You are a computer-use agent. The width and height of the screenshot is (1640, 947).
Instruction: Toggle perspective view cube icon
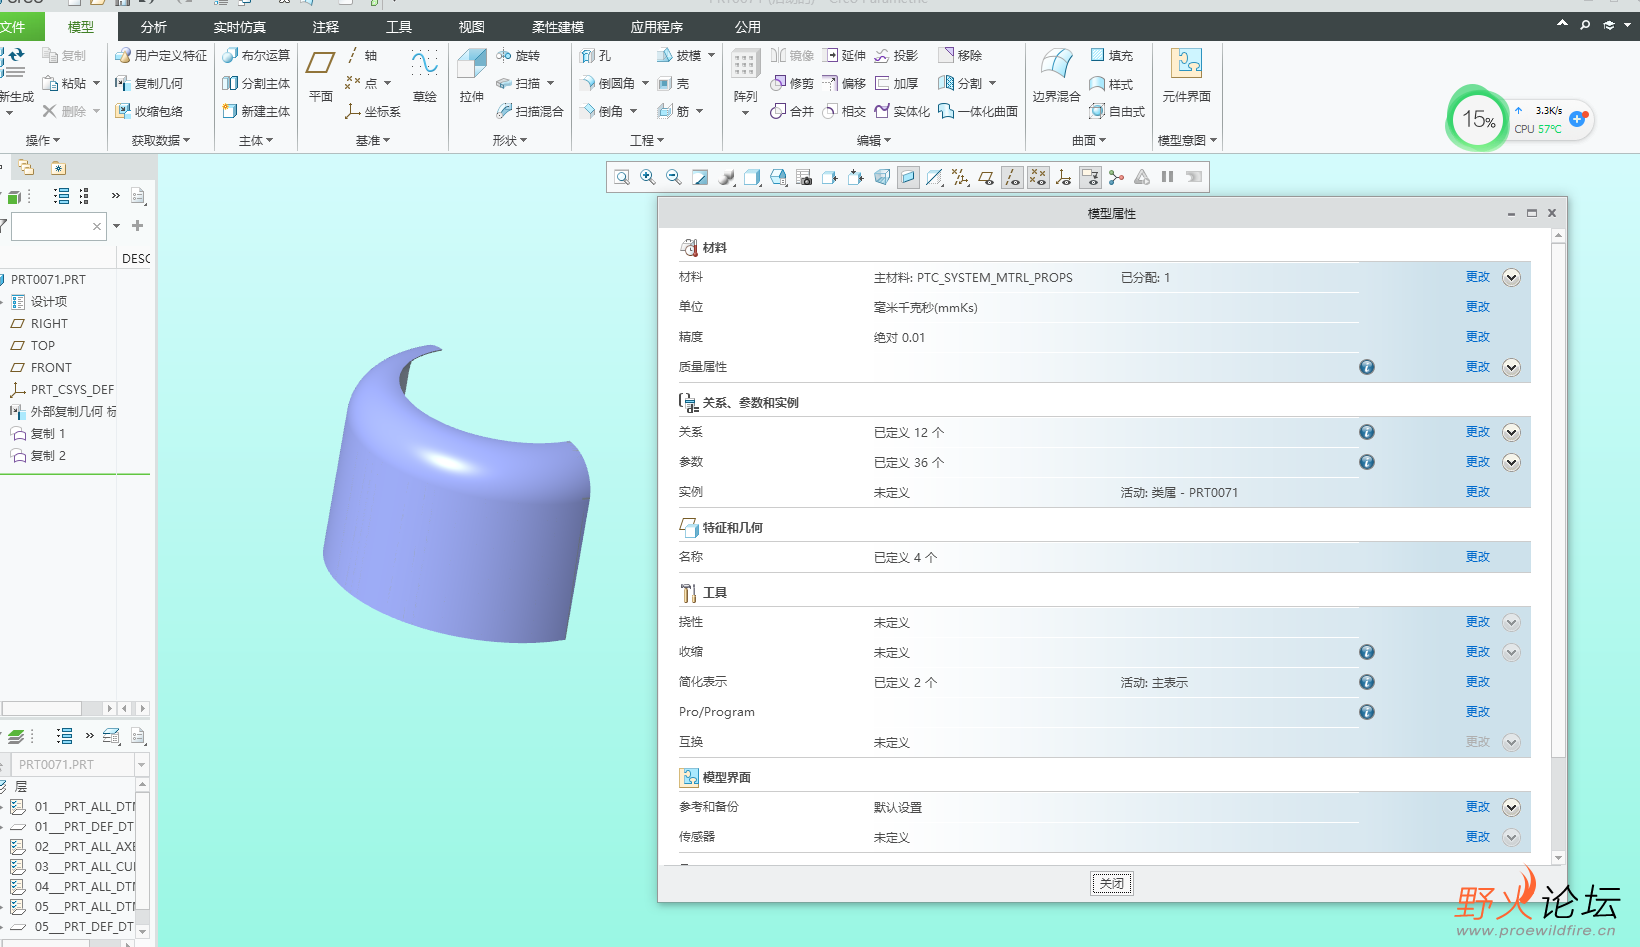pyautogui.click(x=882, y=177)
